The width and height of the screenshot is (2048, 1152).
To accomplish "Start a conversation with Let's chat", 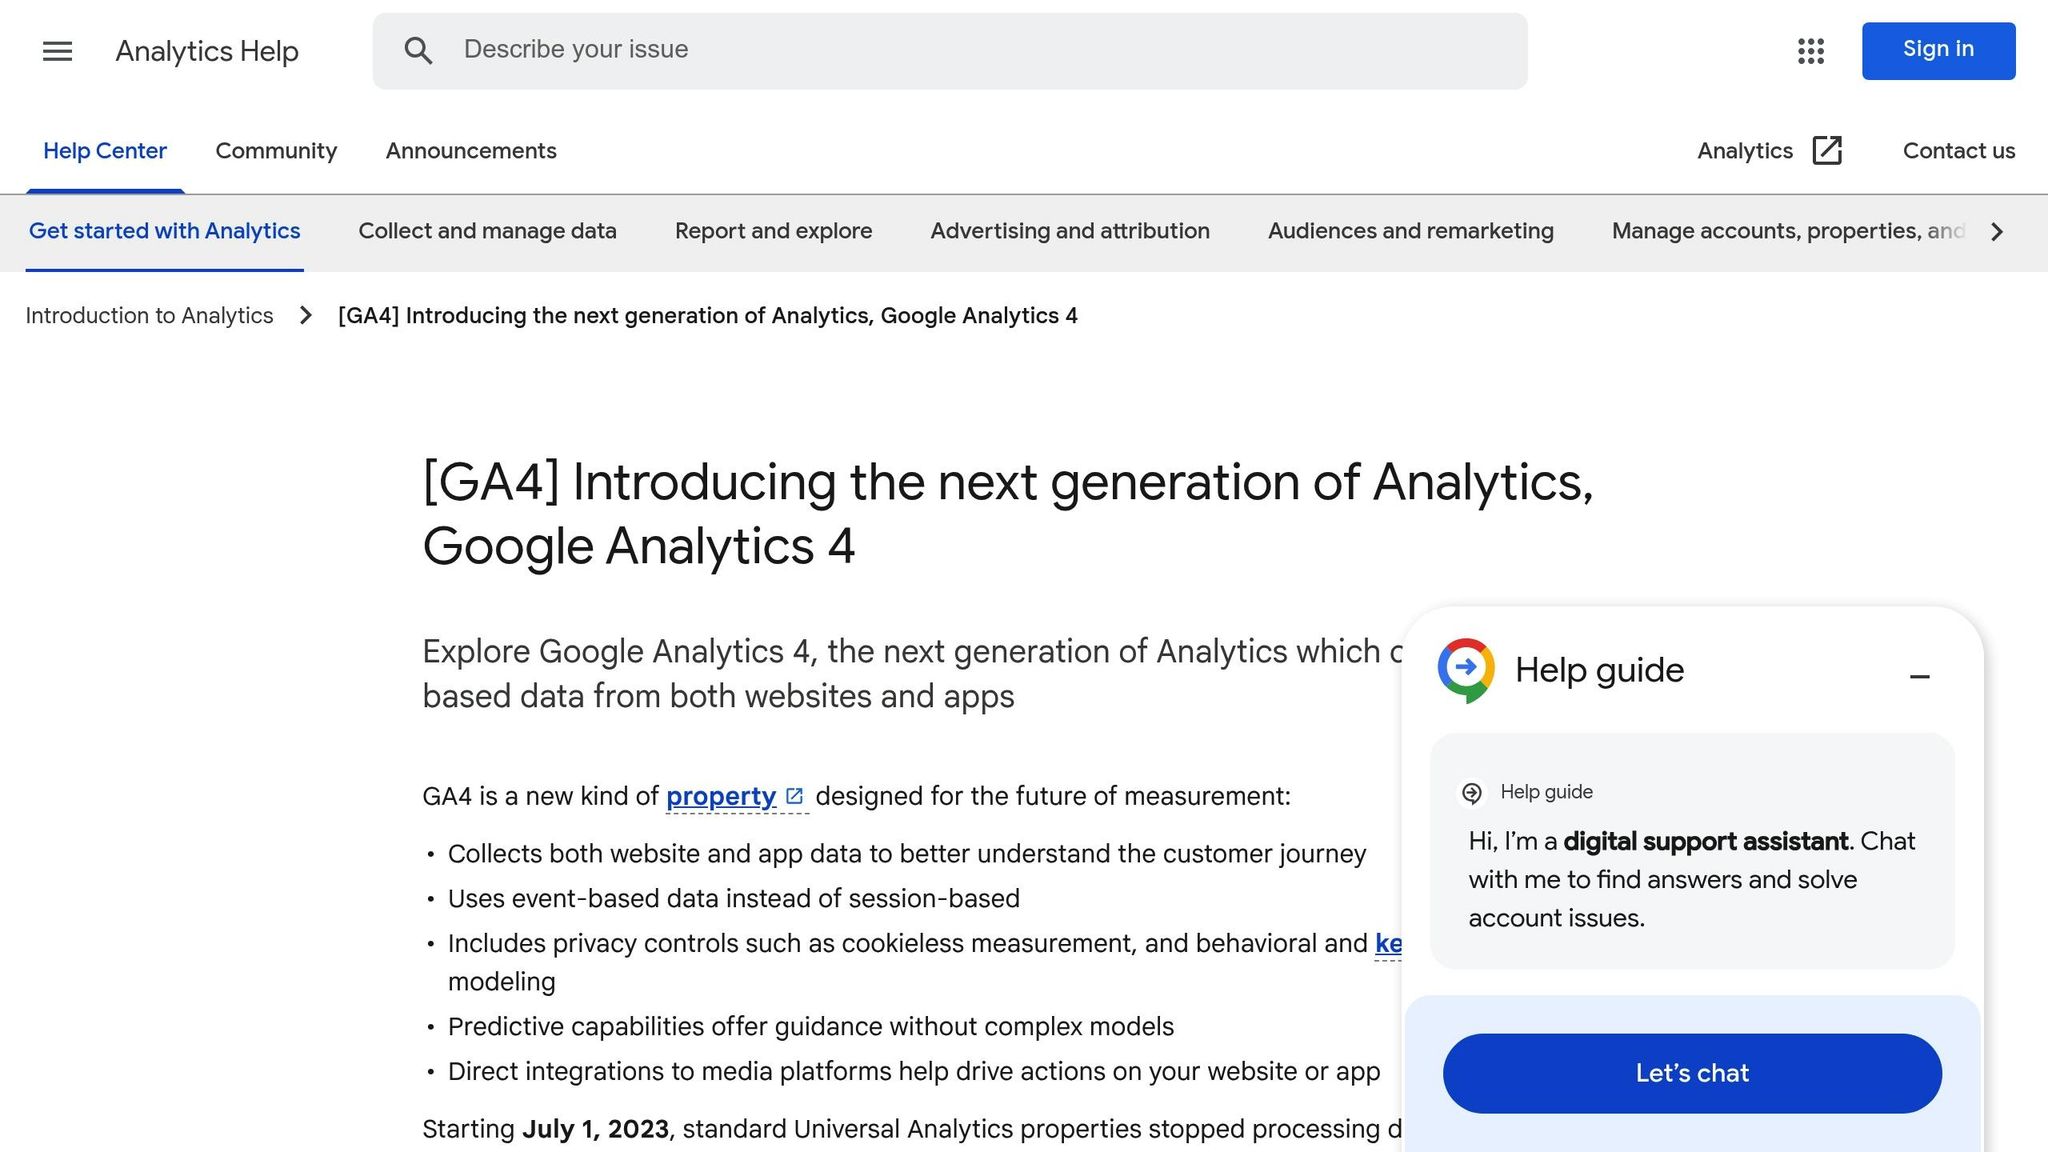I will click(1690, 1072).
